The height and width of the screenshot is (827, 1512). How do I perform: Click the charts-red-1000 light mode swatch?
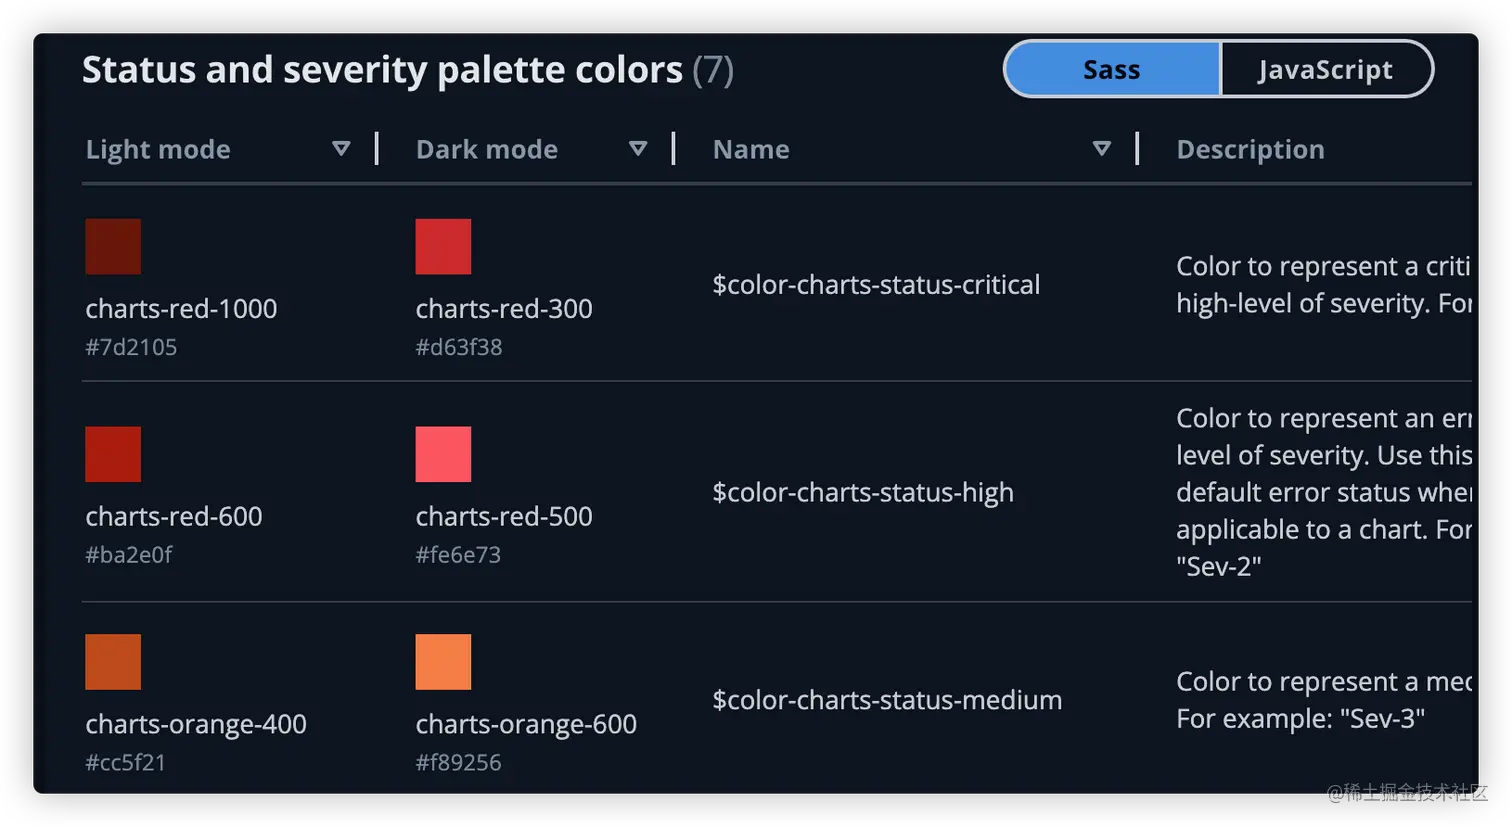113,247
